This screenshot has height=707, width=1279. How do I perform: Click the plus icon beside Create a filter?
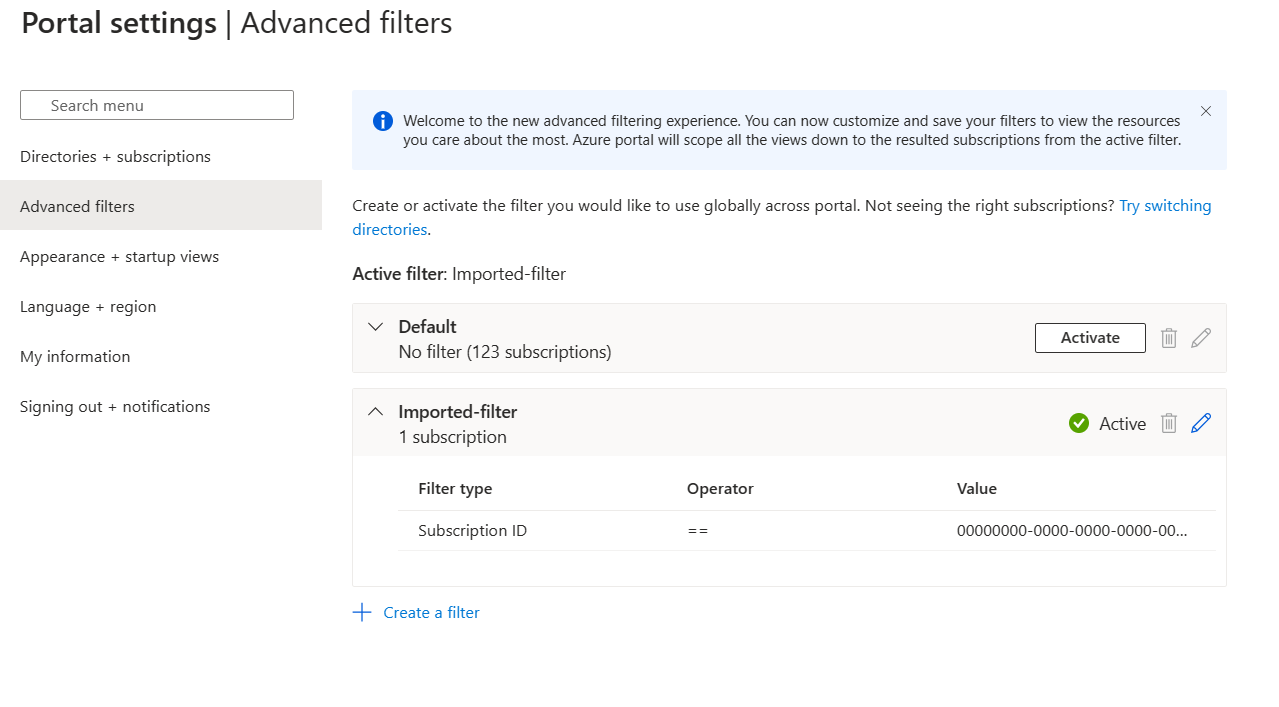(x=362, y=612)
